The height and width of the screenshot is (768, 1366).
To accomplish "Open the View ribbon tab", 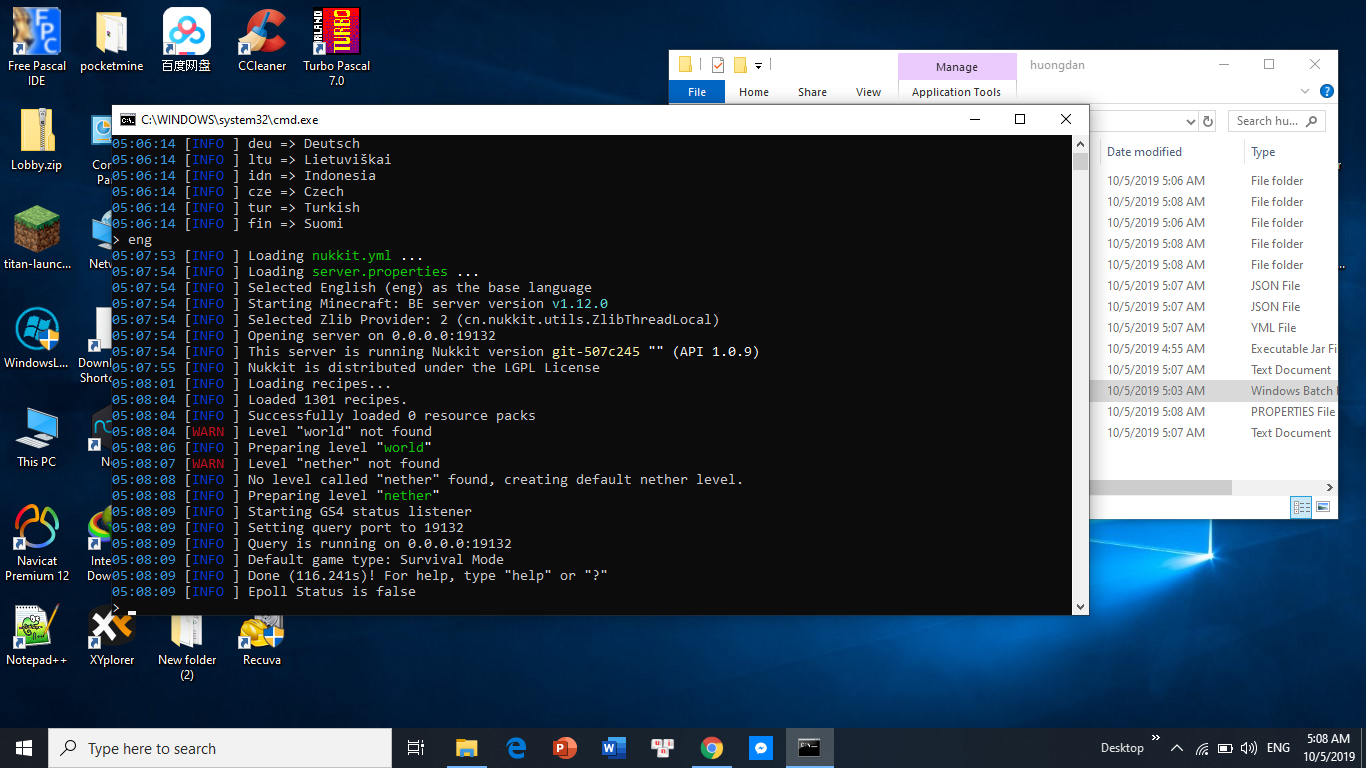I will point(868,92).
